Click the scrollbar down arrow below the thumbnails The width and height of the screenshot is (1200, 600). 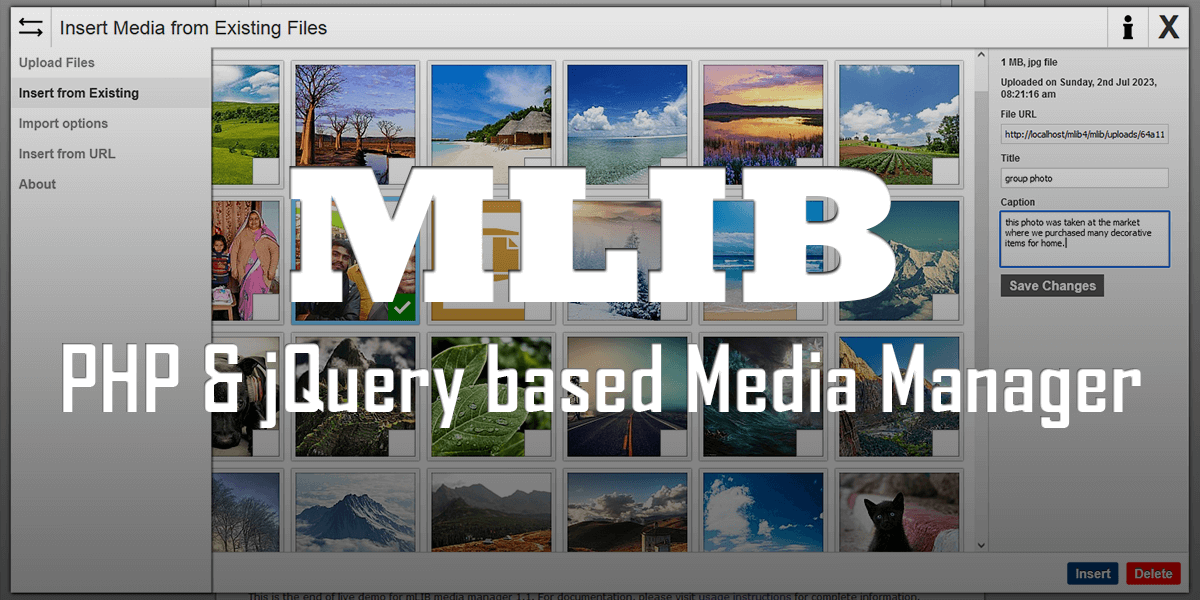tap(981, 545)
